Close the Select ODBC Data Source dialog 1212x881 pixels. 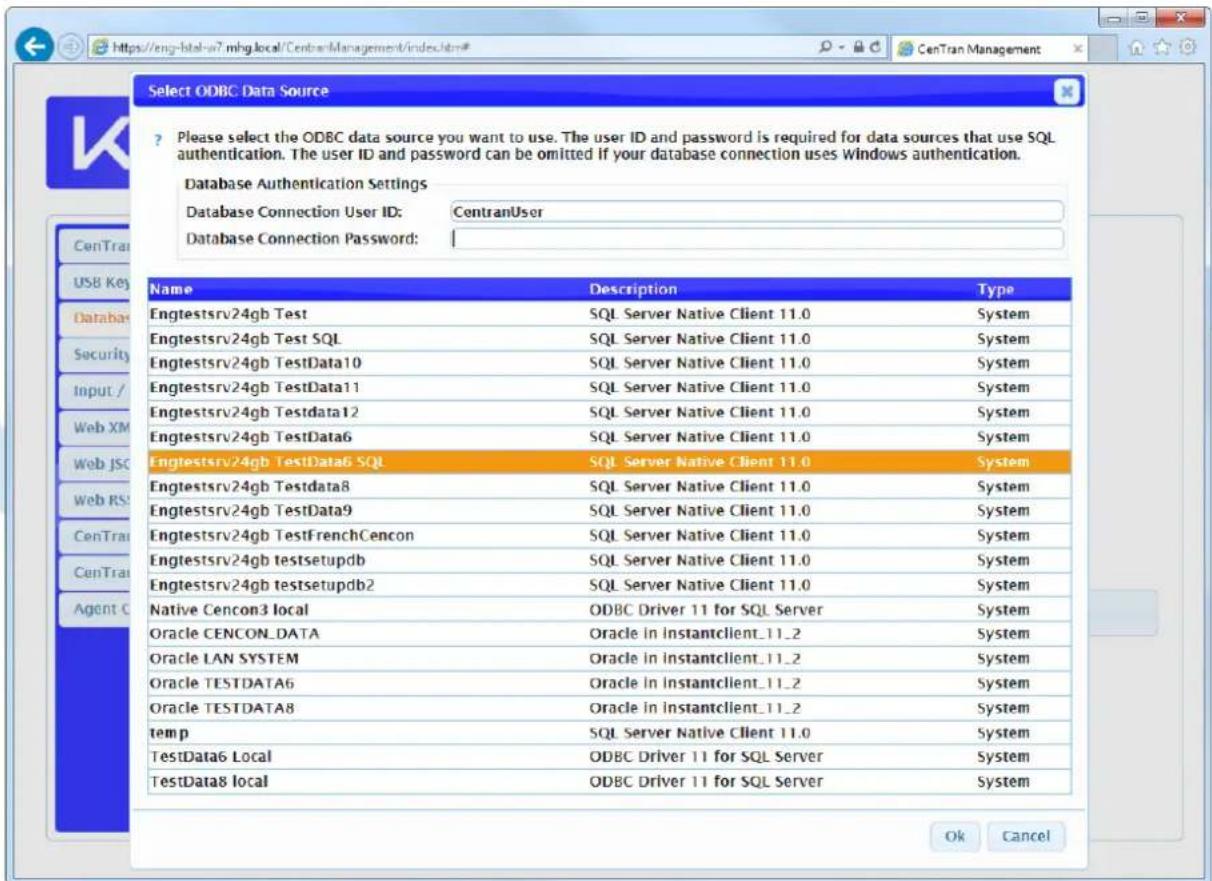pos(1066,92)
